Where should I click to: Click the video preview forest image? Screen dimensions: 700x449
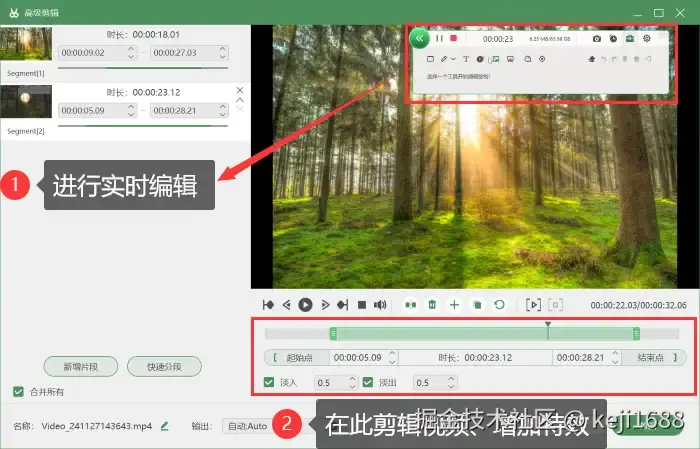[x=475, y=156]
